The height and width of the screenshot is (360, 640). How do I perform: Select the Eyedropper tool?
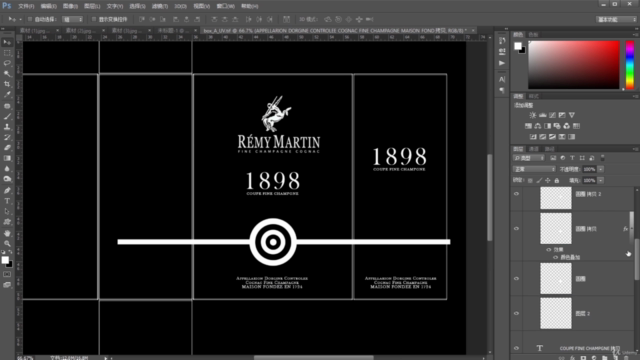(7, 95)
